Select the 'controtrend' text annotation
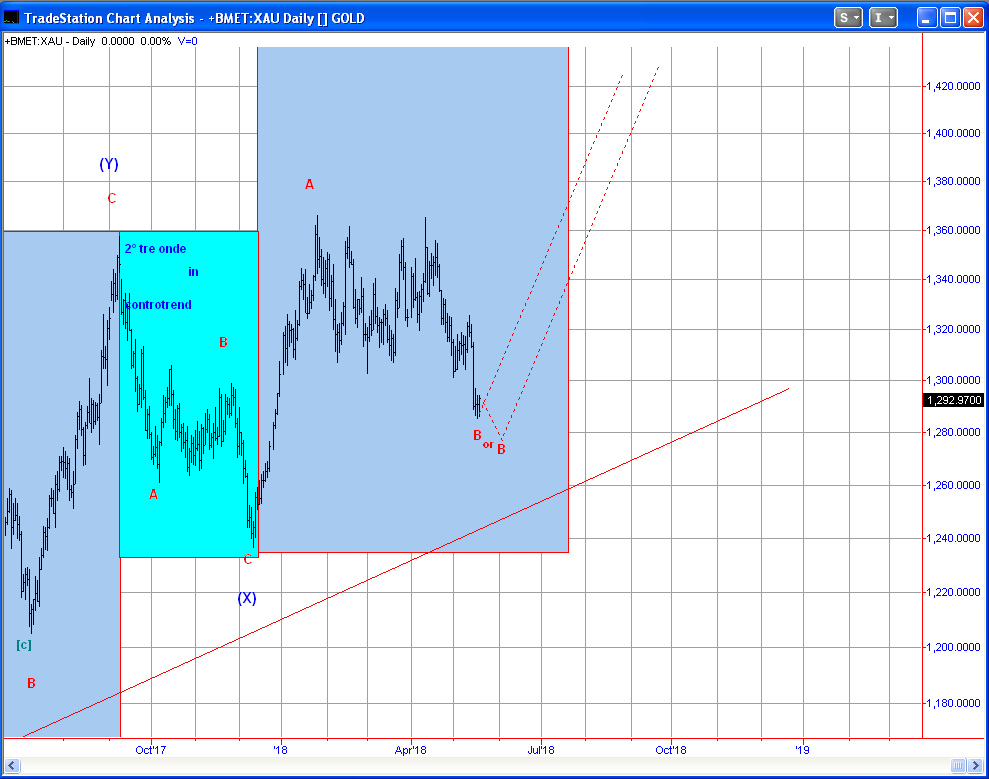Viewport: 989px width, 779px height. click(158, 305)
